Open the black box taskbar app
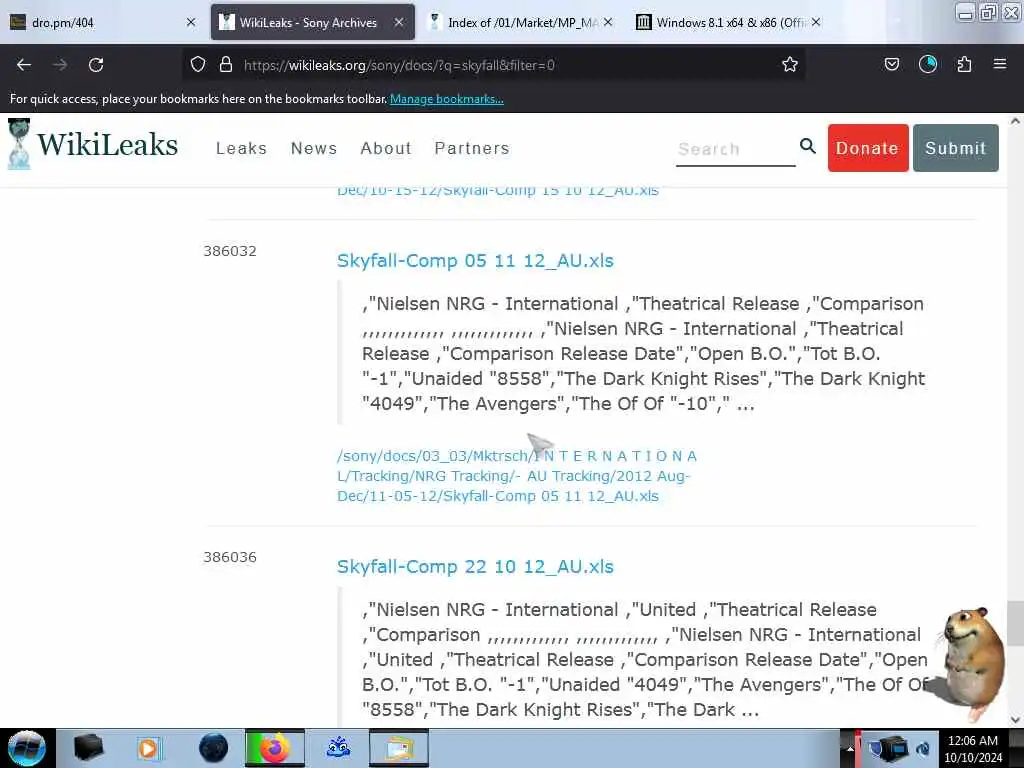1024x768 pixels. click(89, 748)
